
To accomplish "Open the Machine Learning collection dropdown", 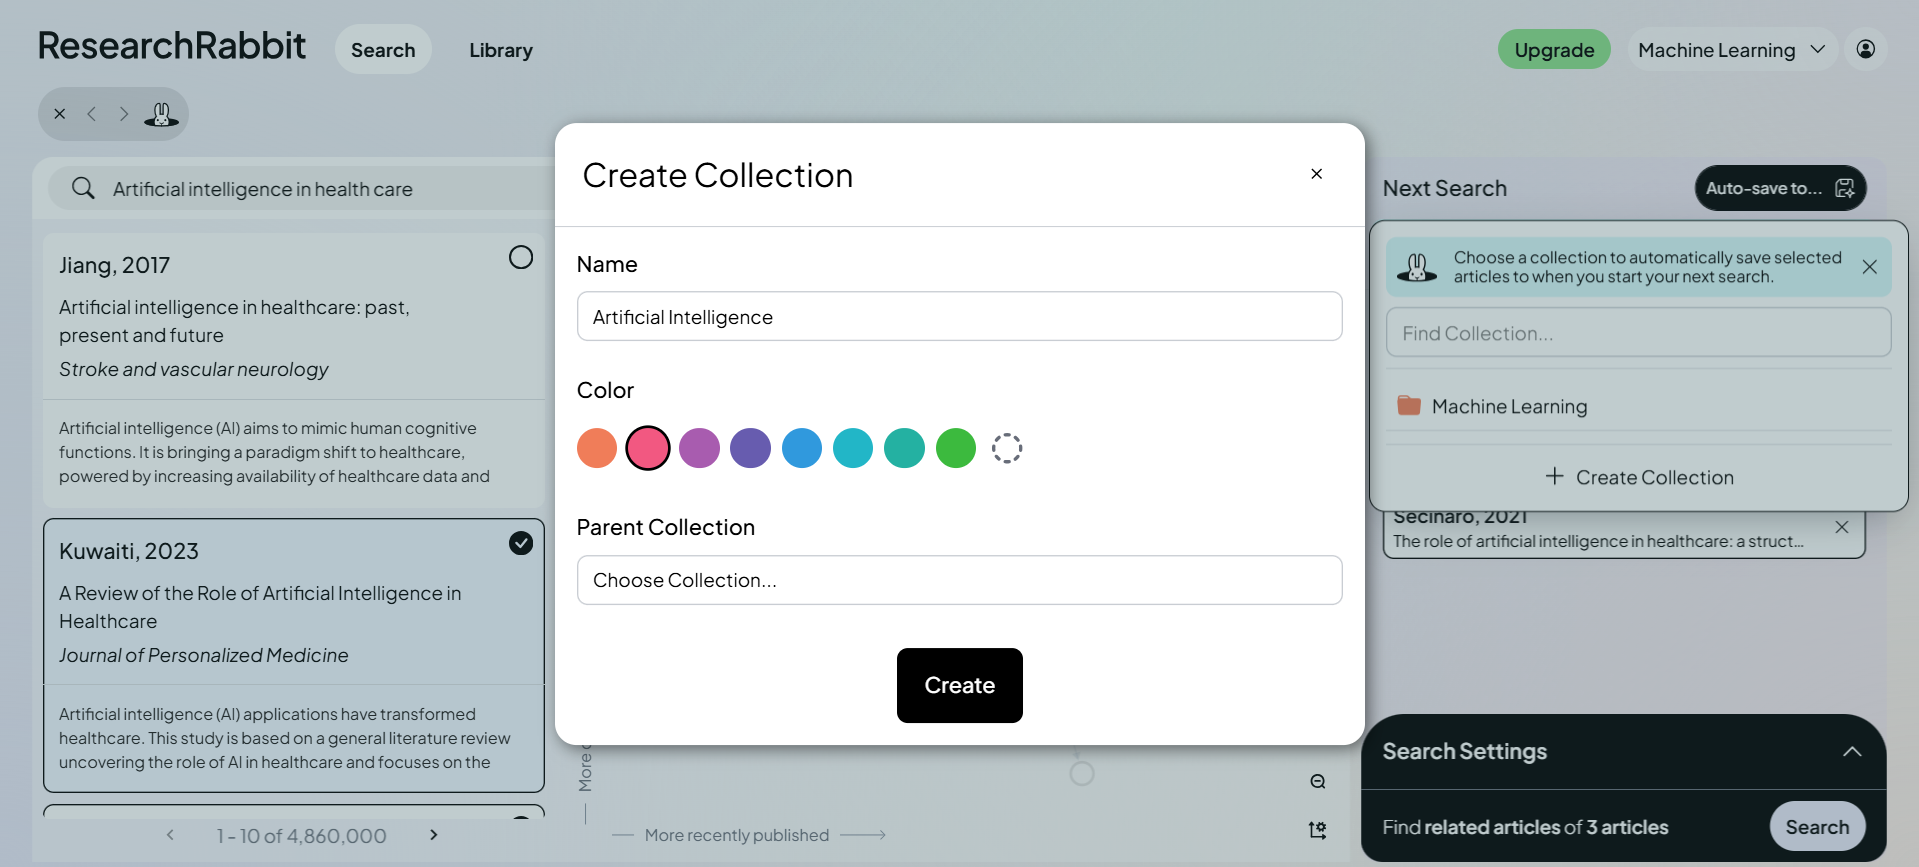I will tap(1733, 49).
